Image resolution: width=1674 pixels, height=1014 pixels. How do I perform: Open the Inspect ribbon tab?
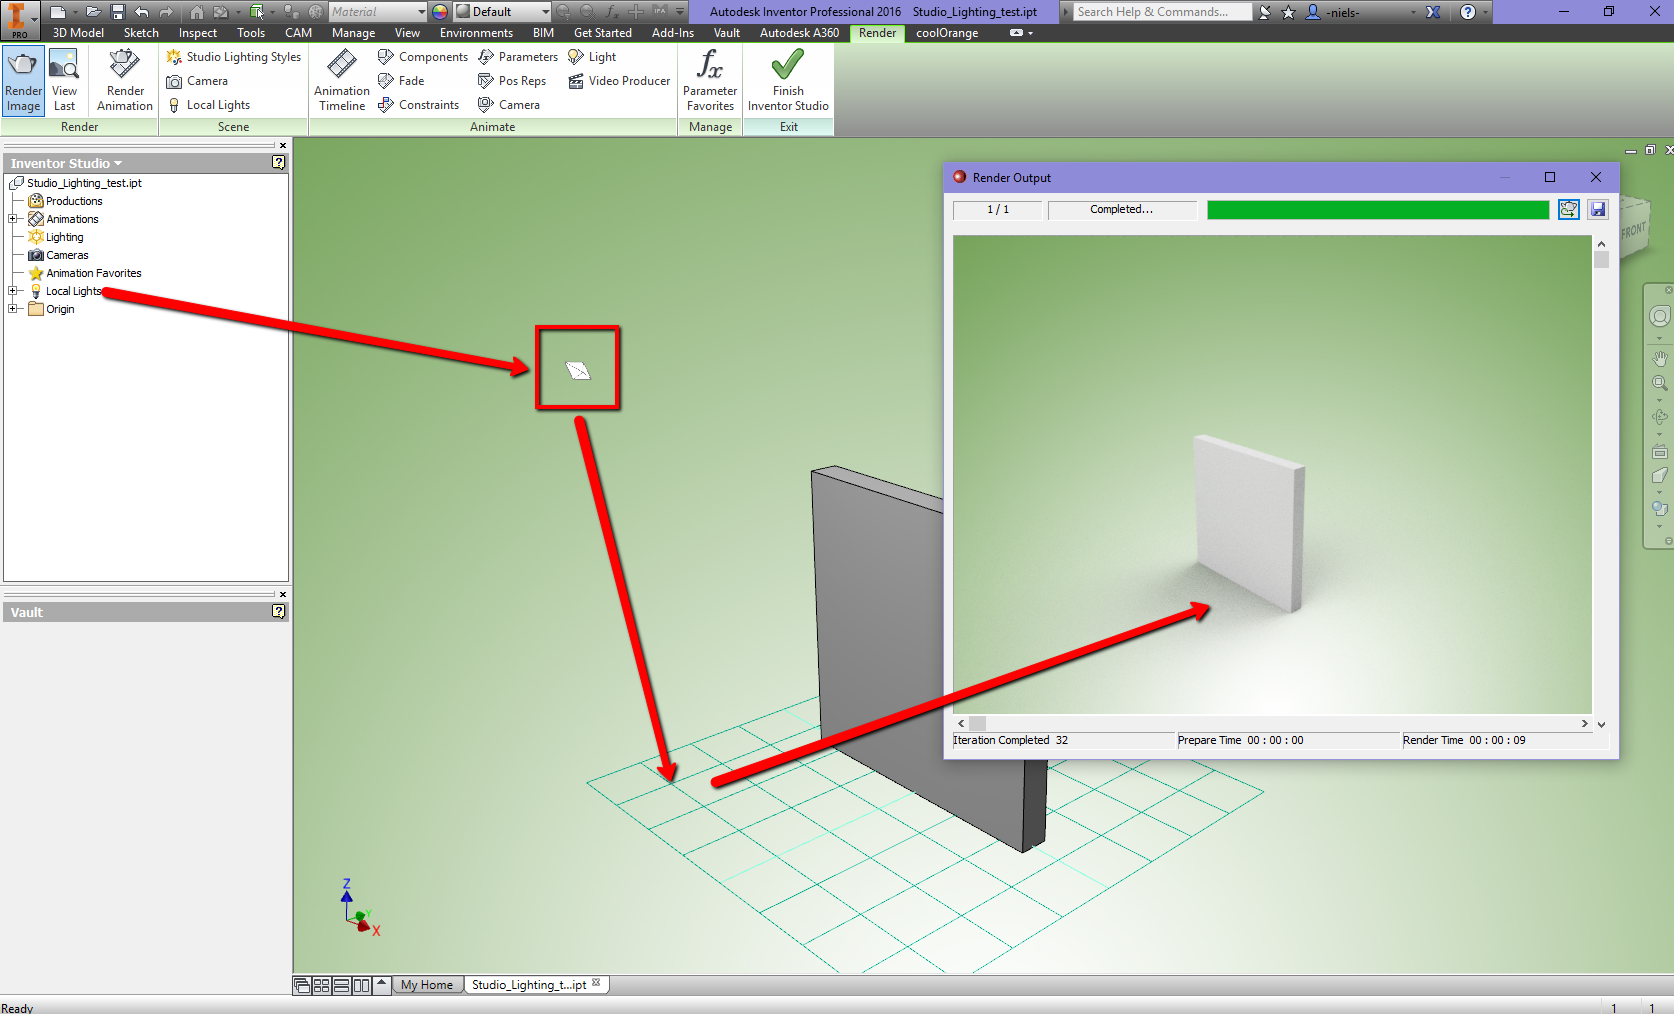tap(198, 33)
